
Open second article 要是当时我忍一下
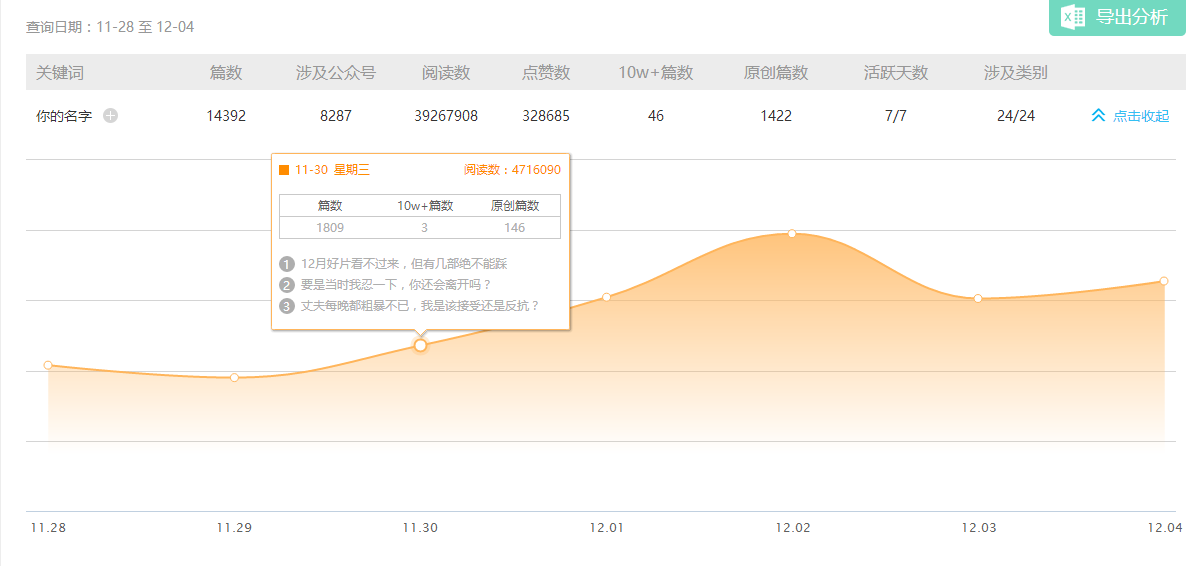(396, 285)
